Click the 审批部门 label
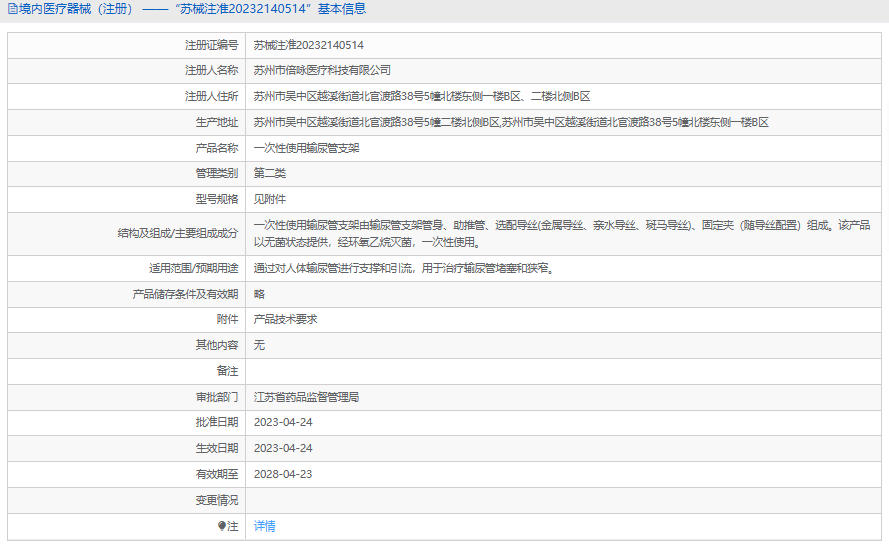The image size is (889, 545). [217, 398]
